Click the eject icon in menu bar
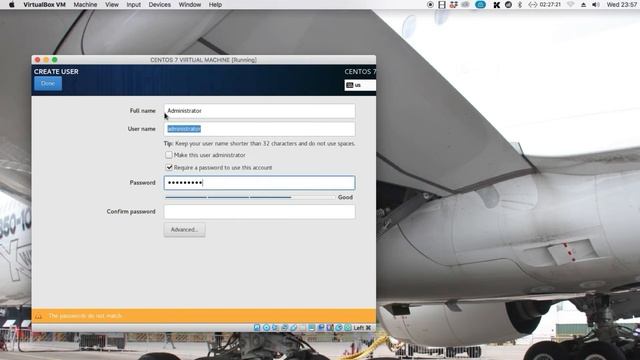 [x=584, y=5]
